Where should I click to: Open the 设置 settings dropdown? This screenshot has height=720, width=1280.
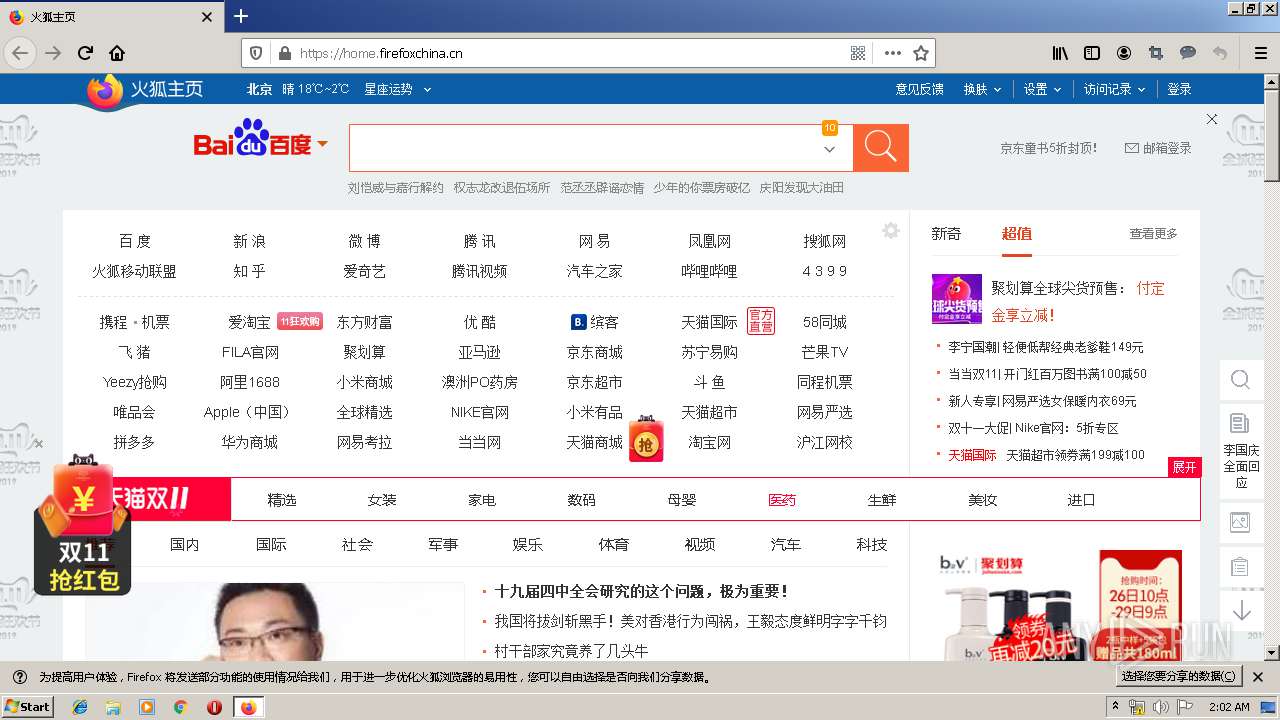(x=1041, y=89)
